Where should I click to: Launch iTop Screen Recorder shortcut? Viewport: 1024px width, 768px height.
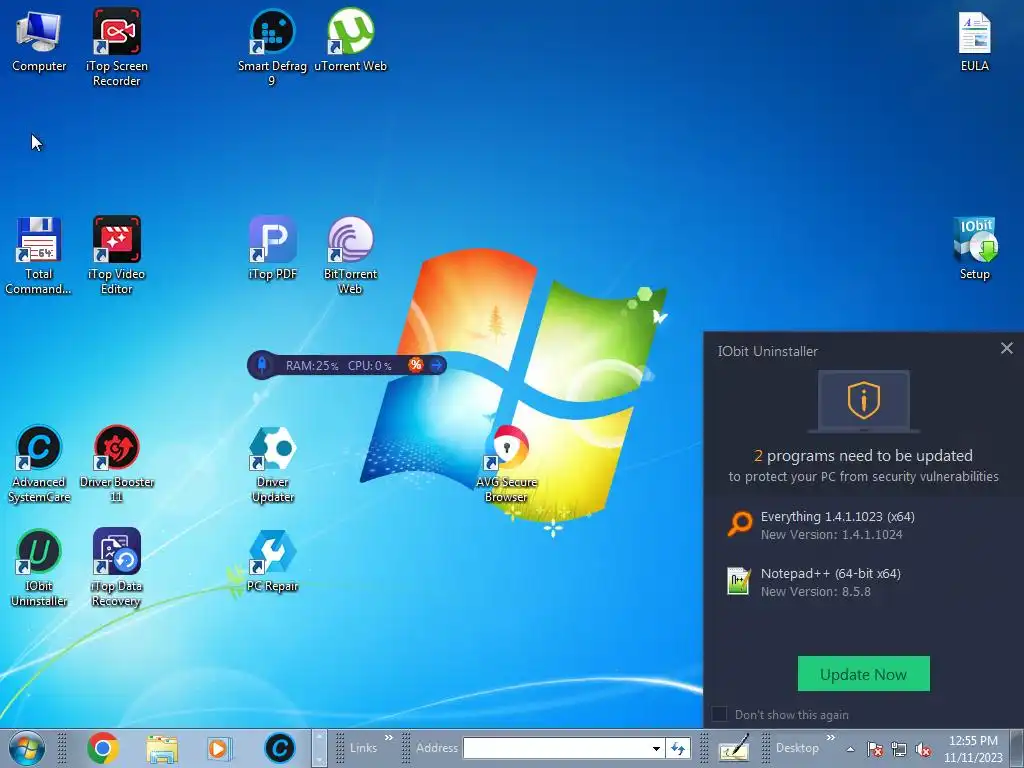click(116, 47)
